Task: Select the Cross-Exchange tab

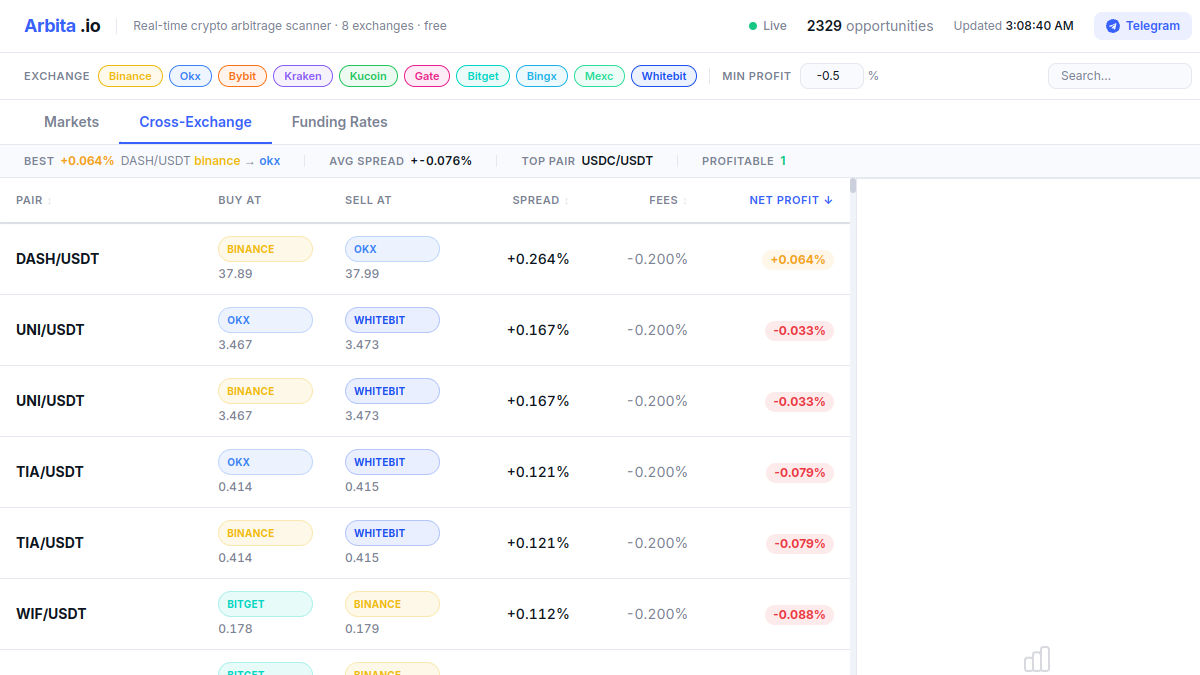Action: tap(196, 122)
